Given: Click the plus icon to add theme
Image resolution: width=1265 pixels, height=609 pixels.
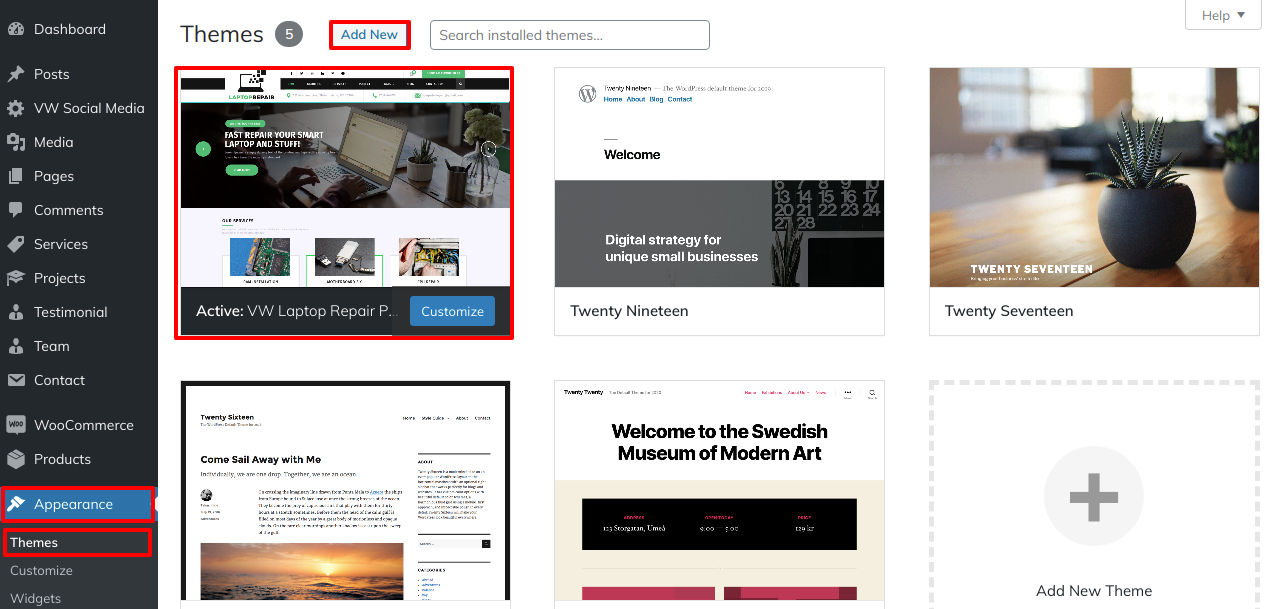Looking at the screenshot, I should pos(1093,496).
